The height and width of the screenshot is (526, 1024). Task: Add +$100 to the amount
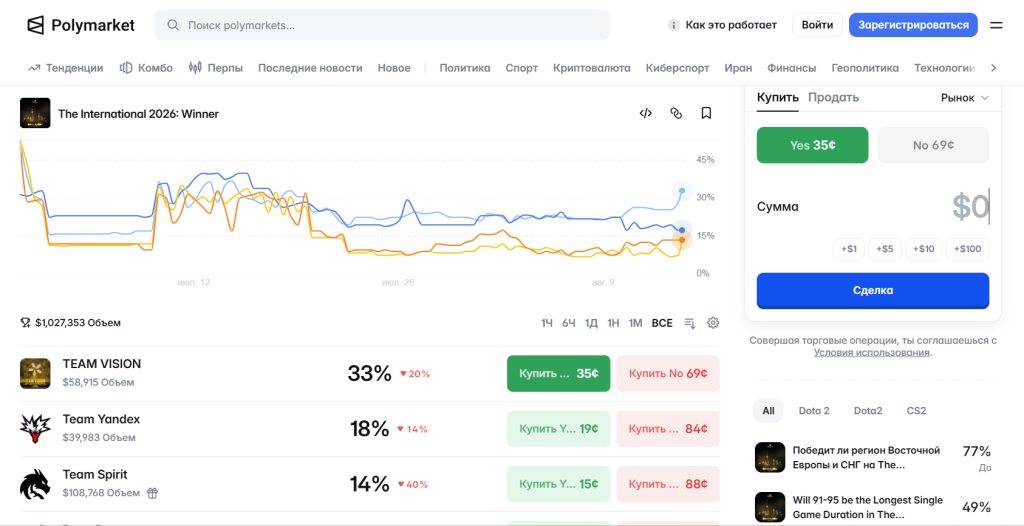pyautogui.click(x=968, y=249)
